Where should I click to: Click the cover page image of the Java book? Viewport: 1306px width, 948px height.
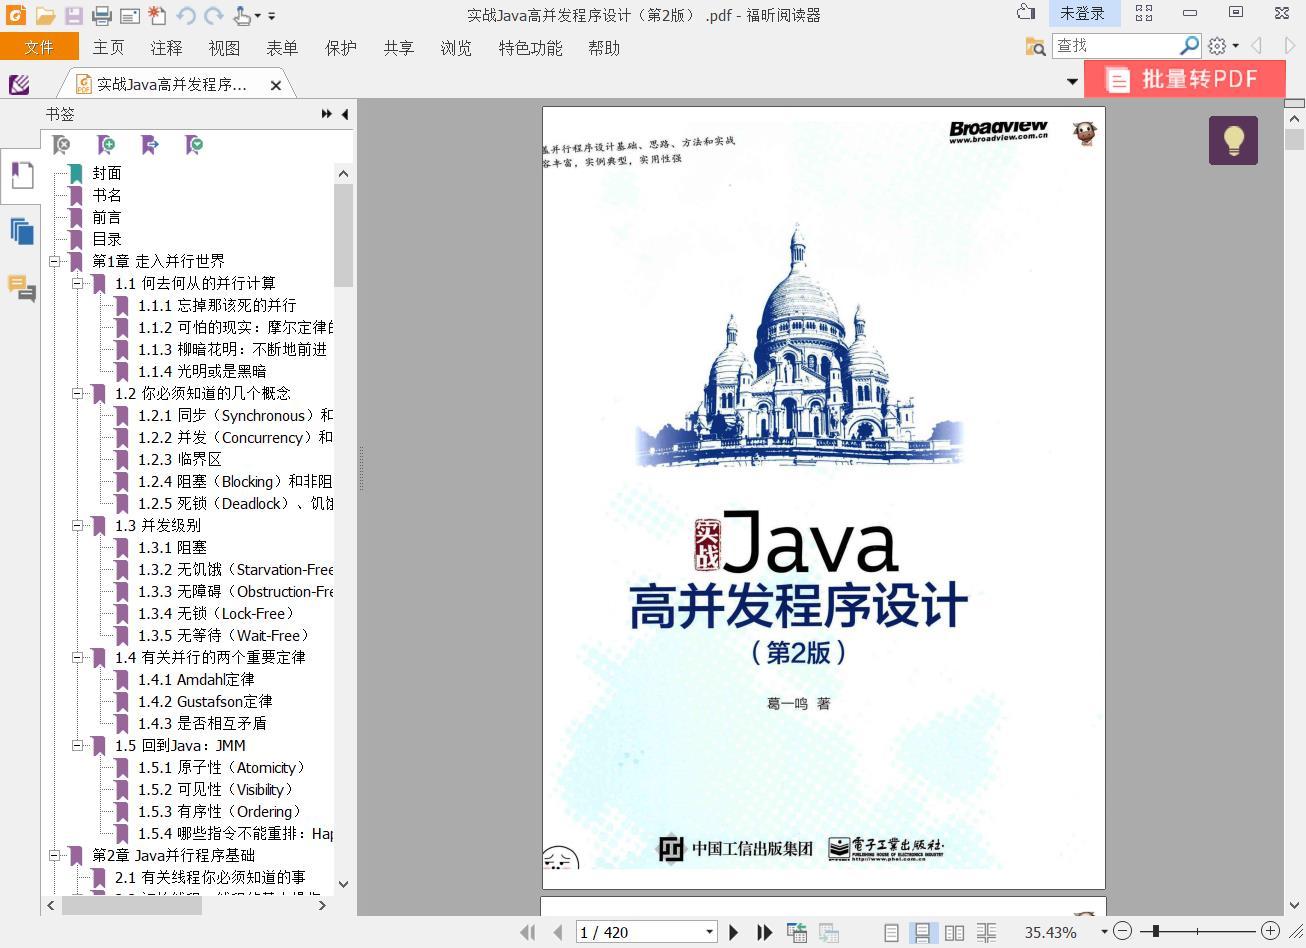tap(823, 497)
